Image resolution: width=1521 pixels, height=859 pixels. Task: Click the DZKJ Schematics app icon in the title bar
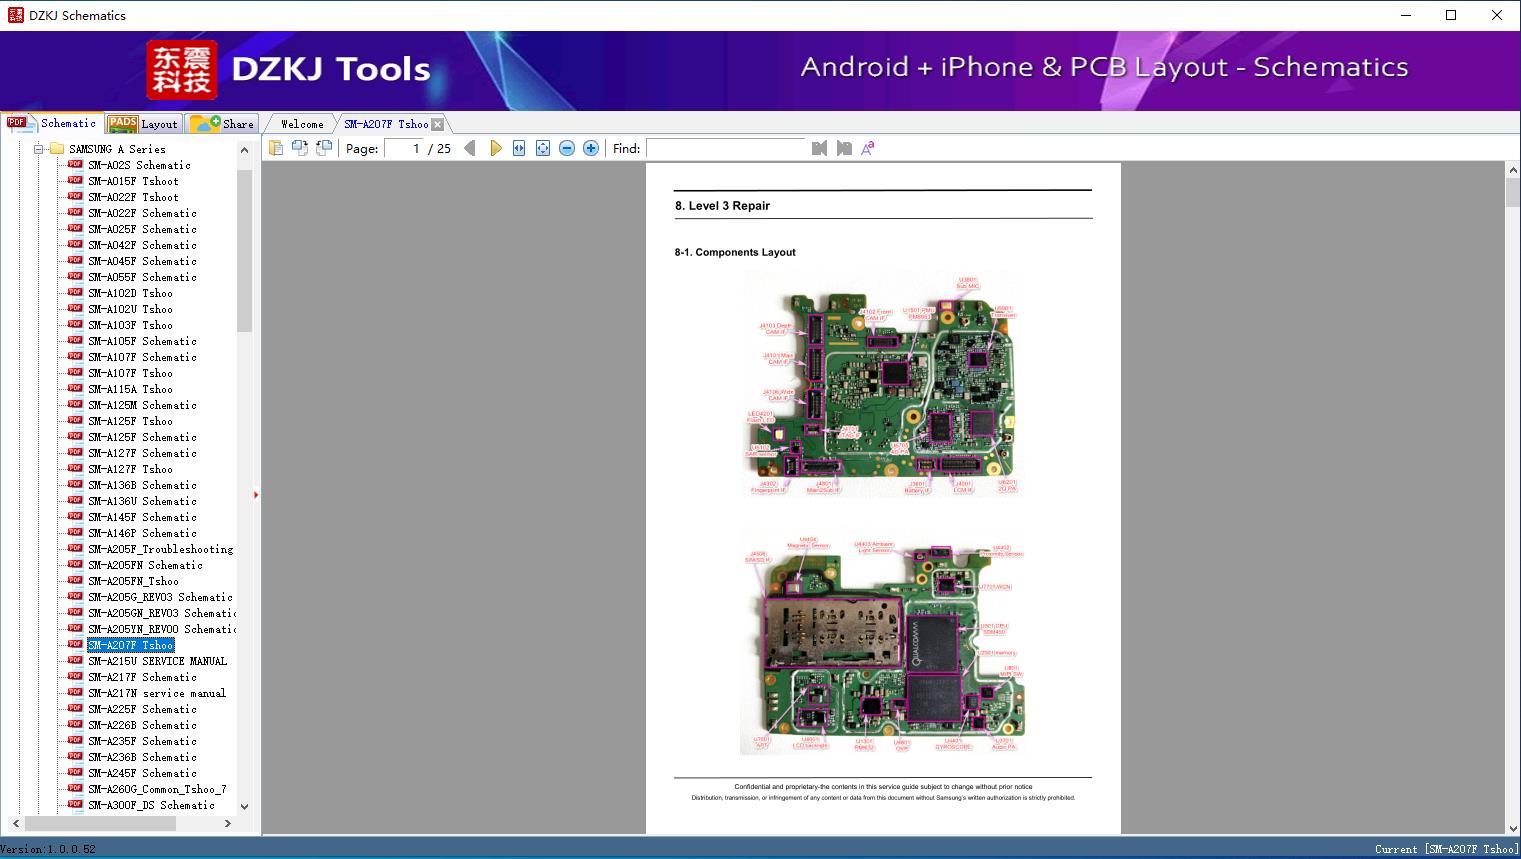pos(15,15)
